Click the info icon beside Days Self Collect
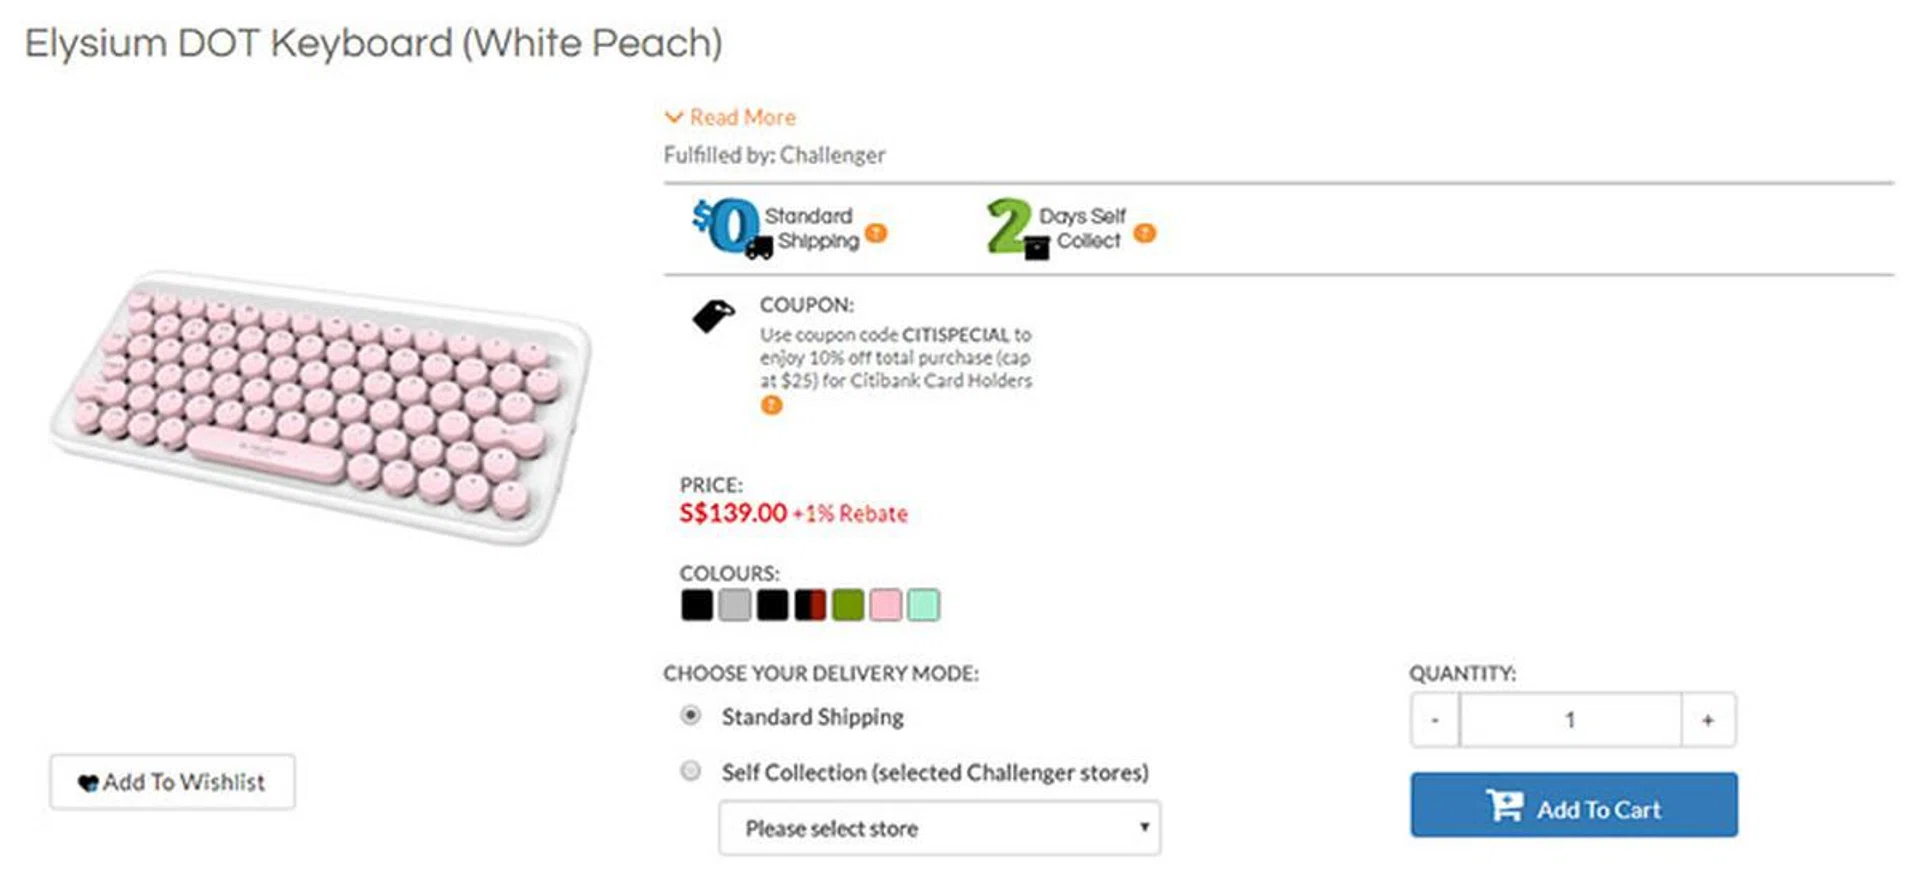This screenshot has height=894, width=1920. [x=1145, y=233]
